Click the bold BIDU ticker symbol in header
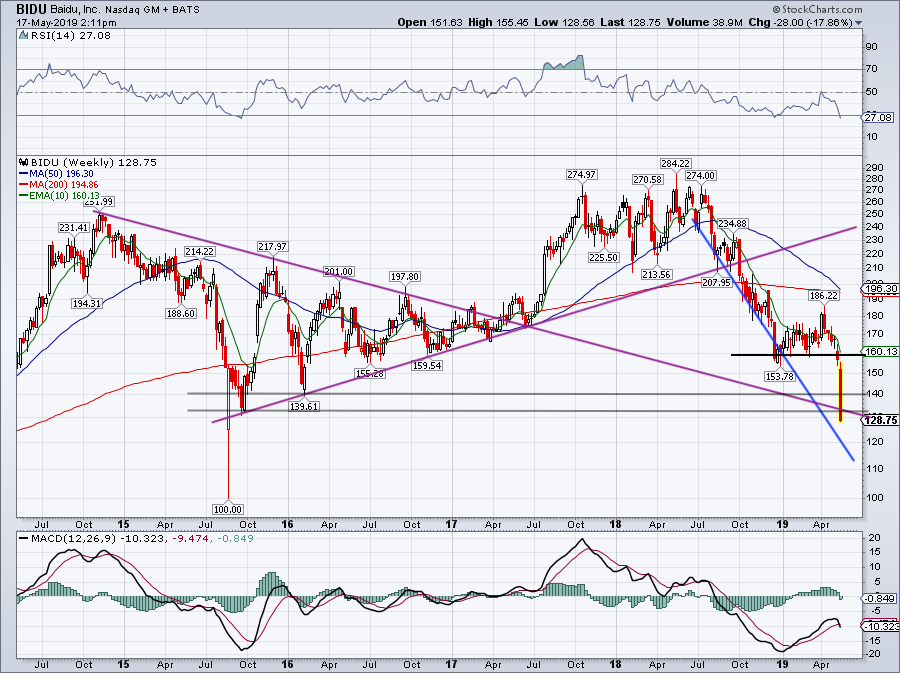The height and width of the screenshot is (673, 900). (31, 9)
